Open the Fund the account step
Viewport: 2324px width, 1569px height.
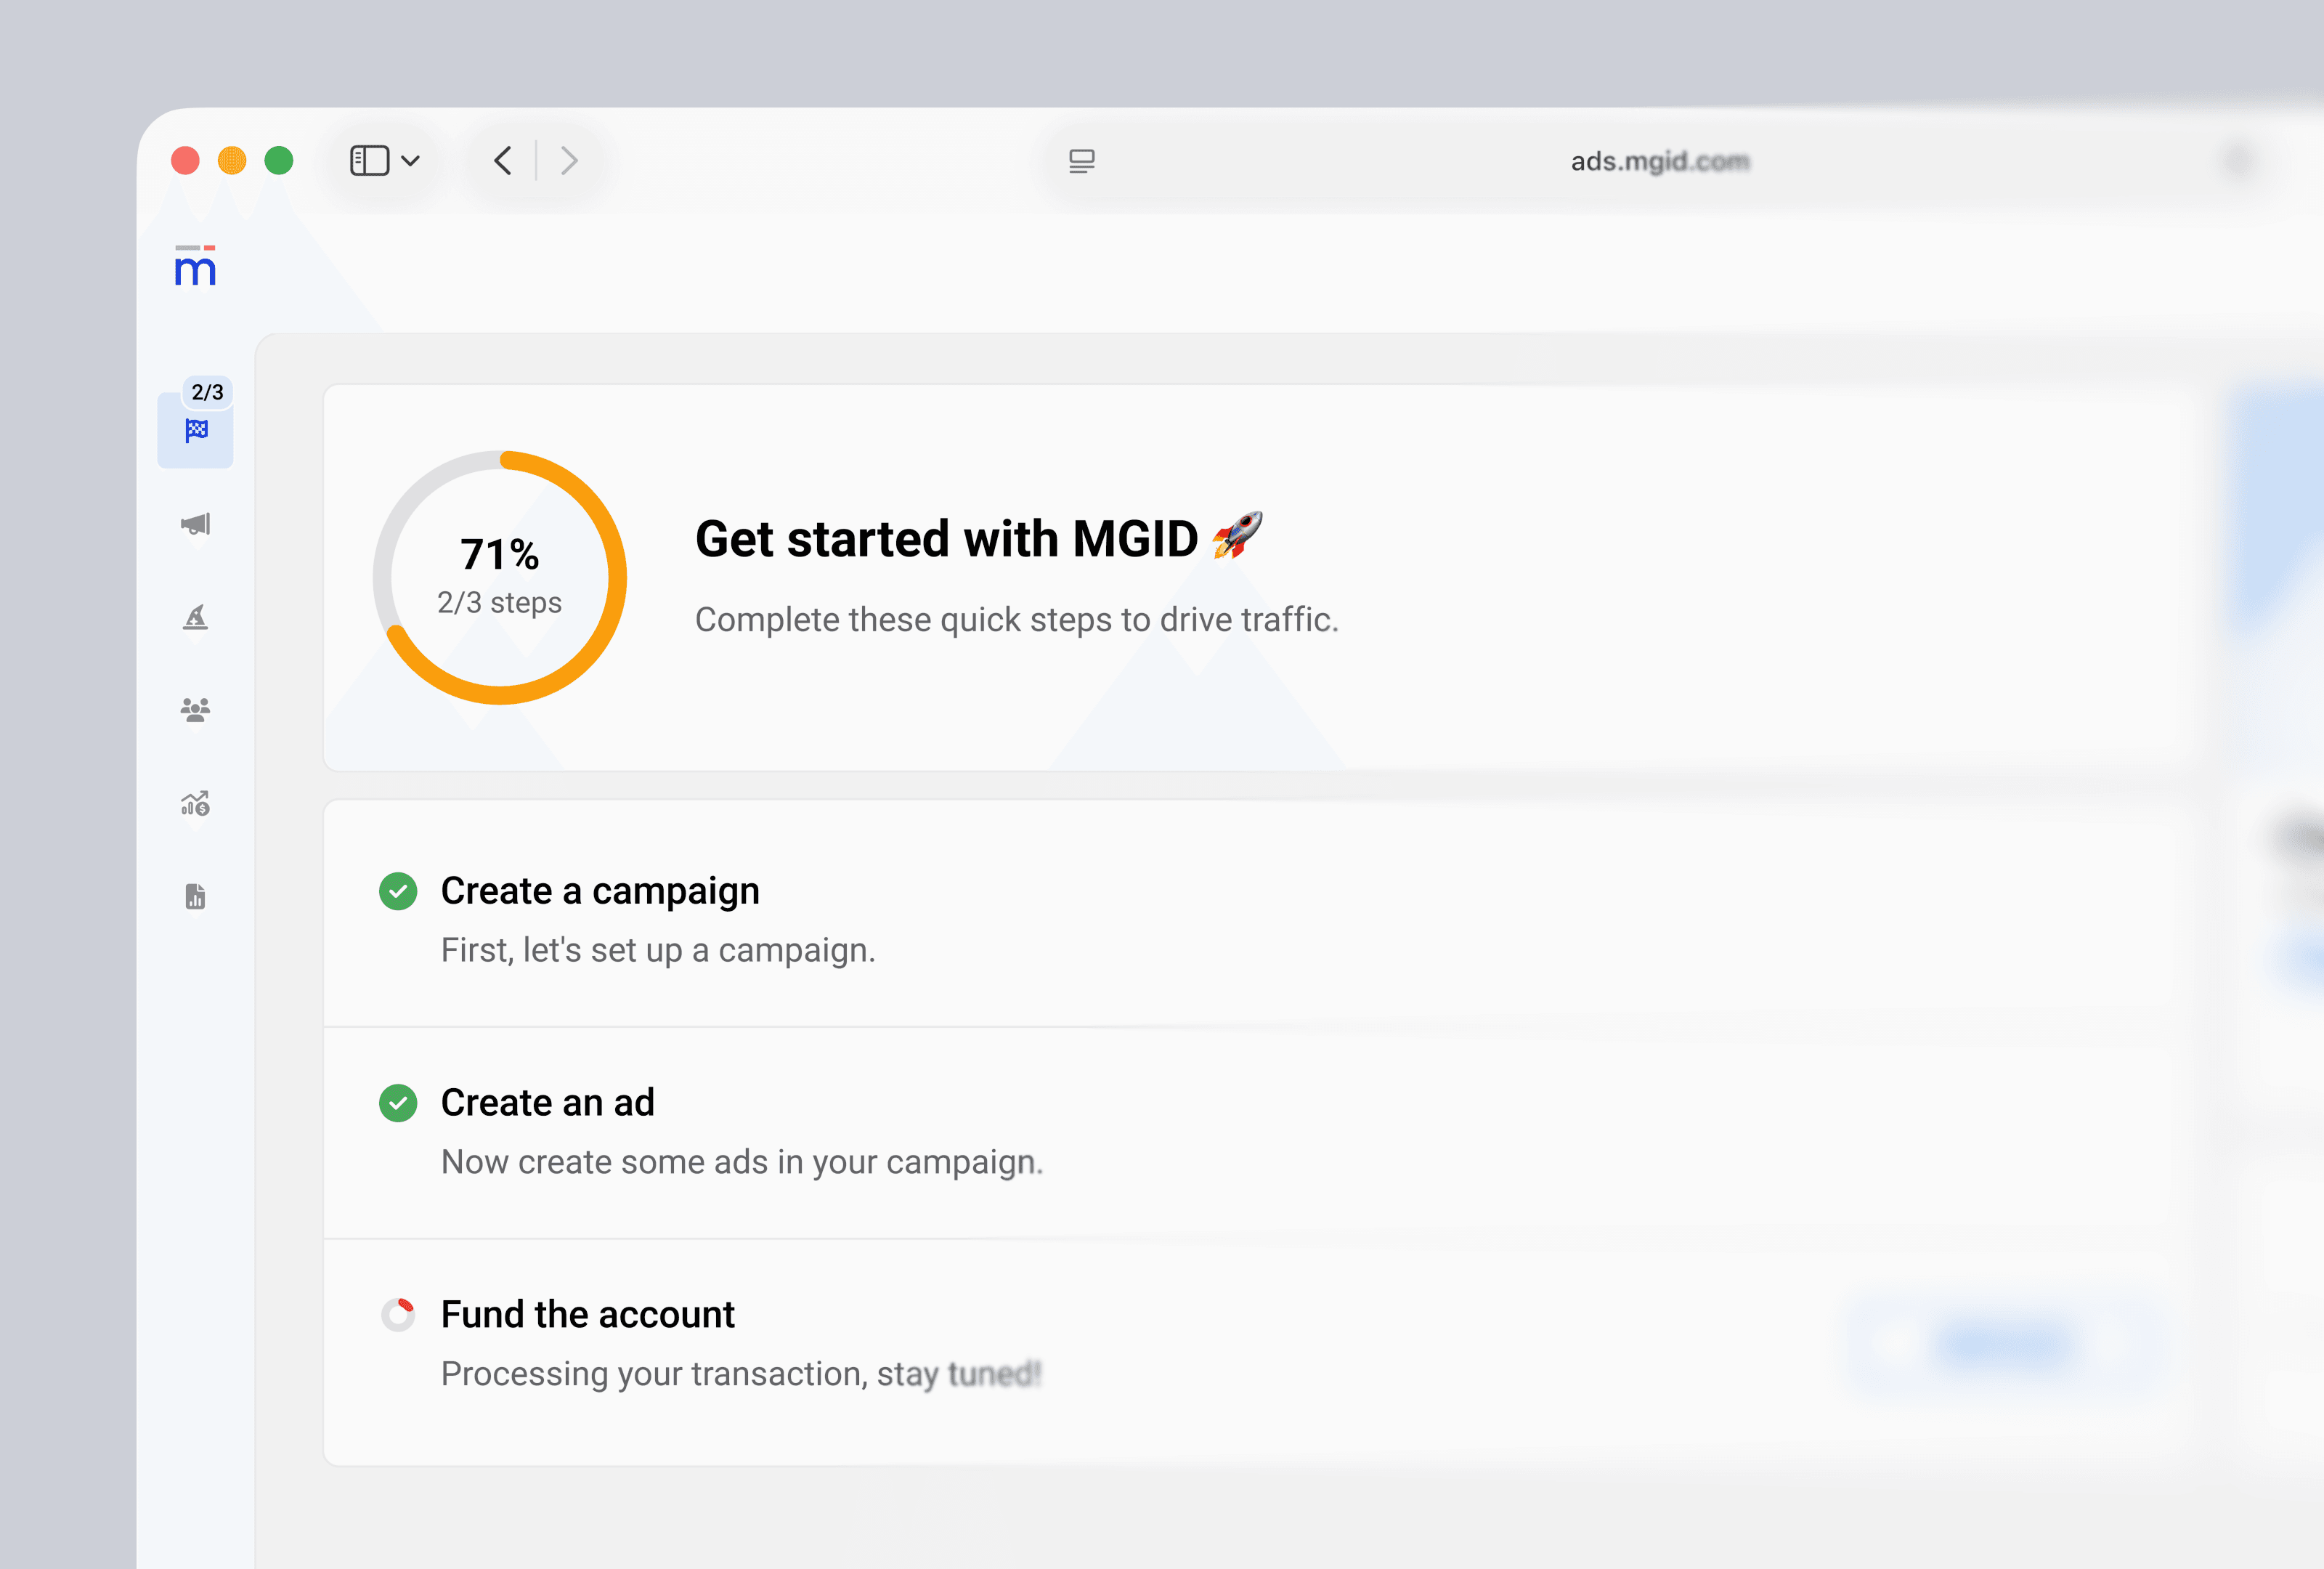588,1315
